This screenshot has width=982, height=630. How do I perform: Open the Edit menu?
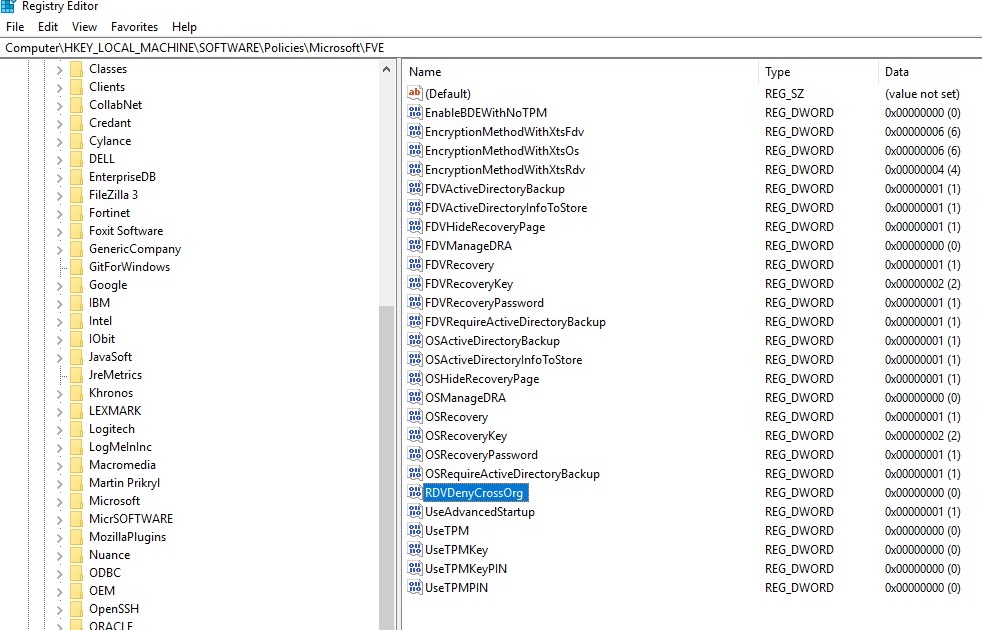click(x=47, y=27)
